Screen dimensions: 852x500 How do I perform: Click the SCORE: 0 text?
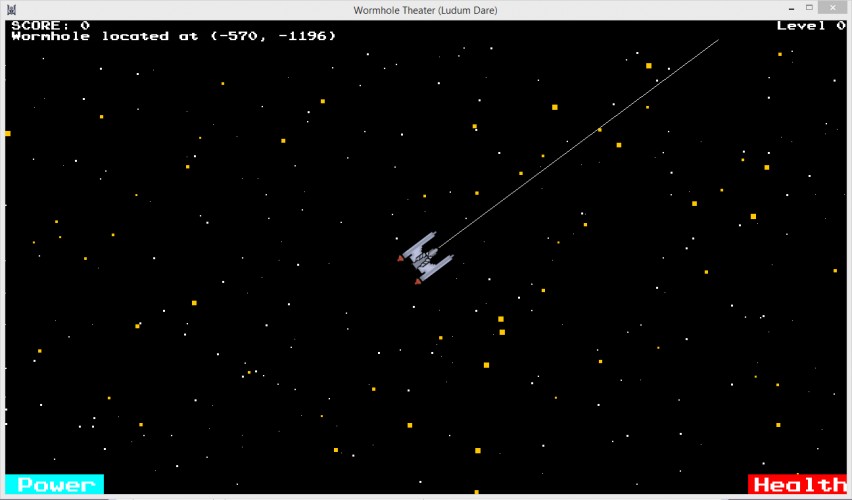click(51, 26)
